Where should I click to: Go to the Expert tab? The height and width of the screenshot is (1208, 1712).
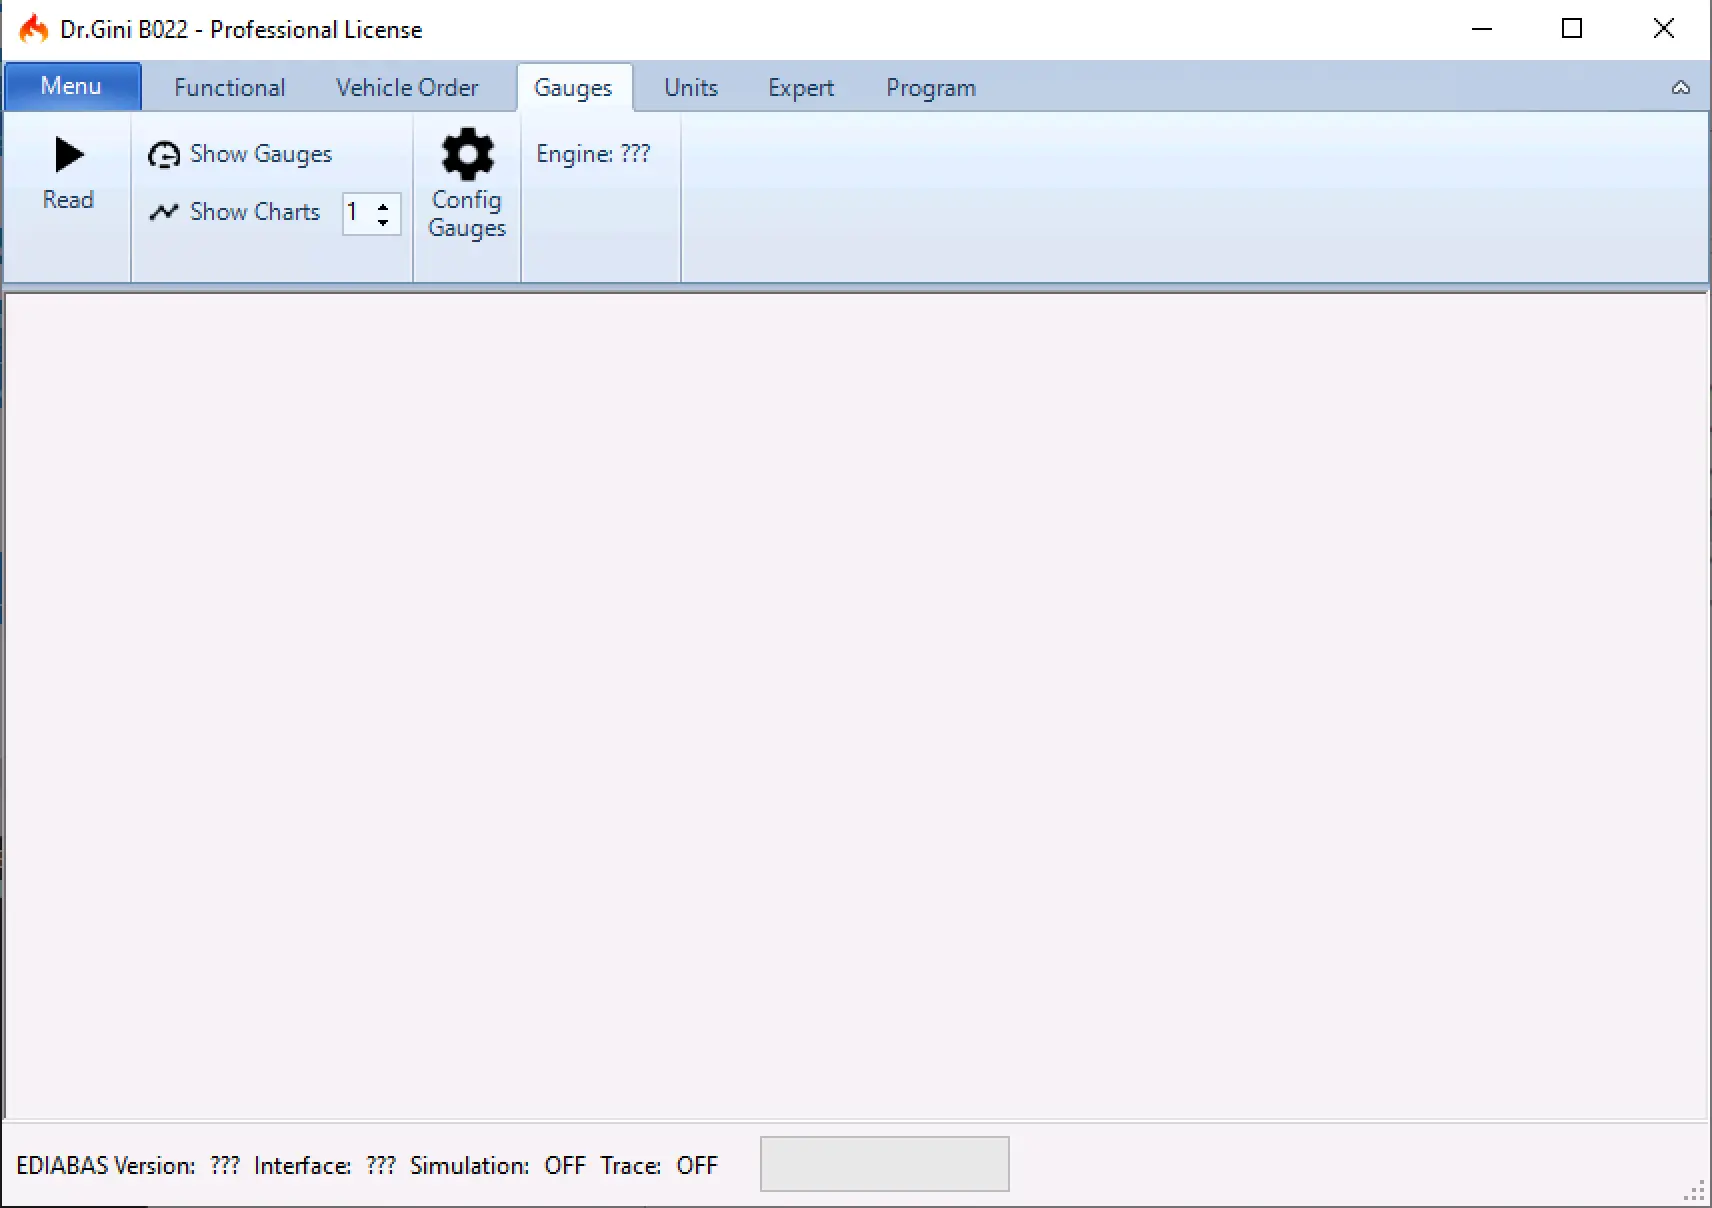click(x=800, y=88)
